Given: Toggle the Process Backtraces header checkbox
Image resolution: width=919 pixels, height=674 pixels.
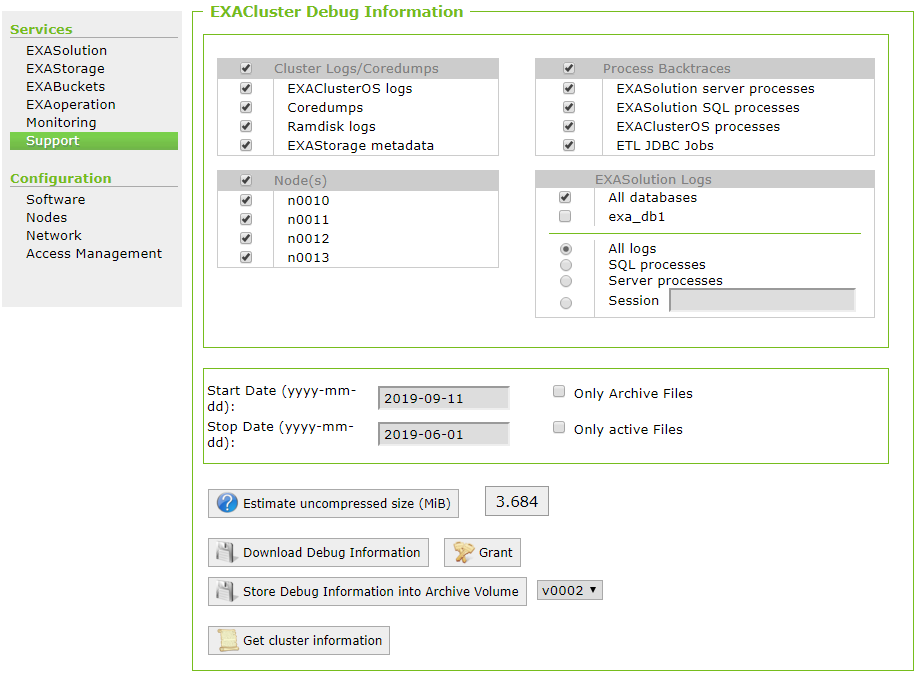Looking at the screenshot, I should tap(569, 69).
